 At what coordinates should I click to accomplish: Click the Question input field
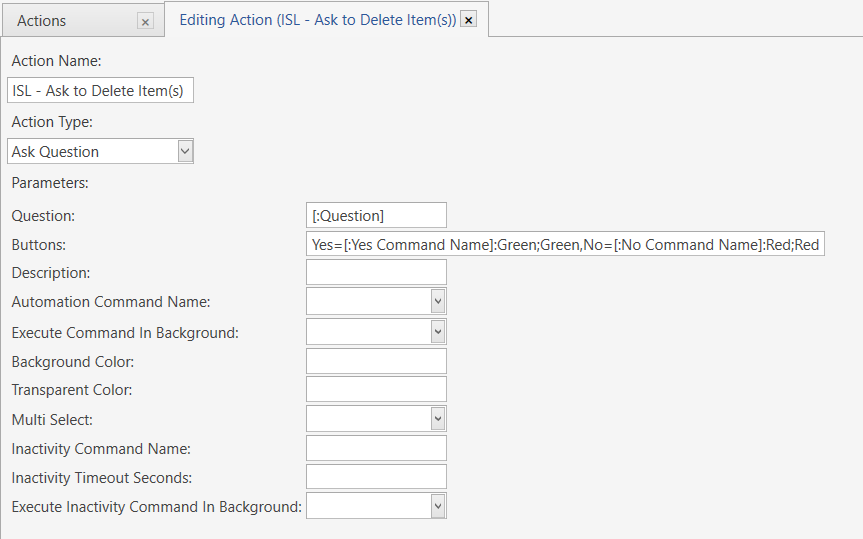point(376,215)
